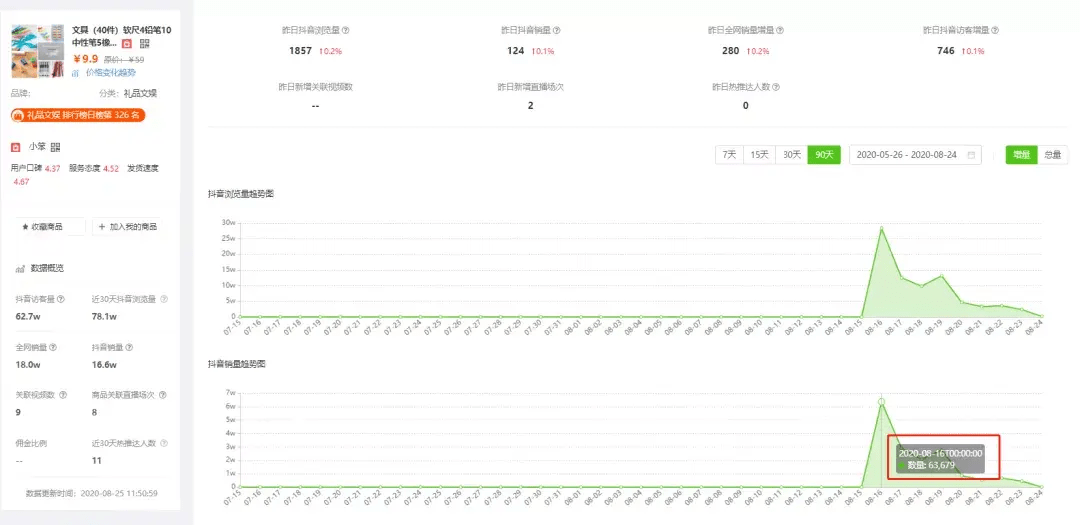Select the 7天 range tab
The width and height of the screenshot is (1080, 525).
pos(729,155)
